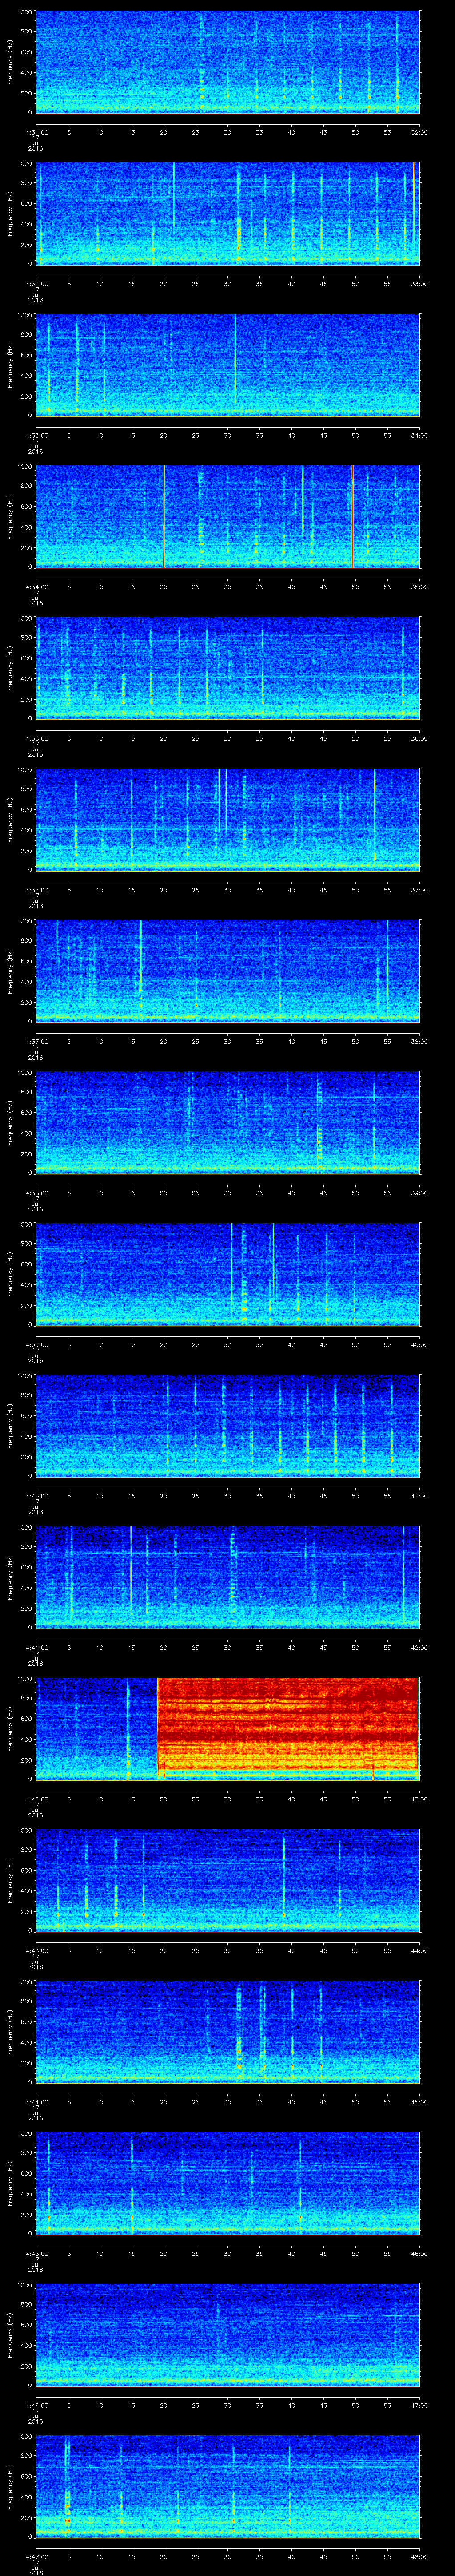The height and width of the screenshot is (2576, 455).
Task: Click the 4:38:00 start time label
Action: tap(36, 1193)
